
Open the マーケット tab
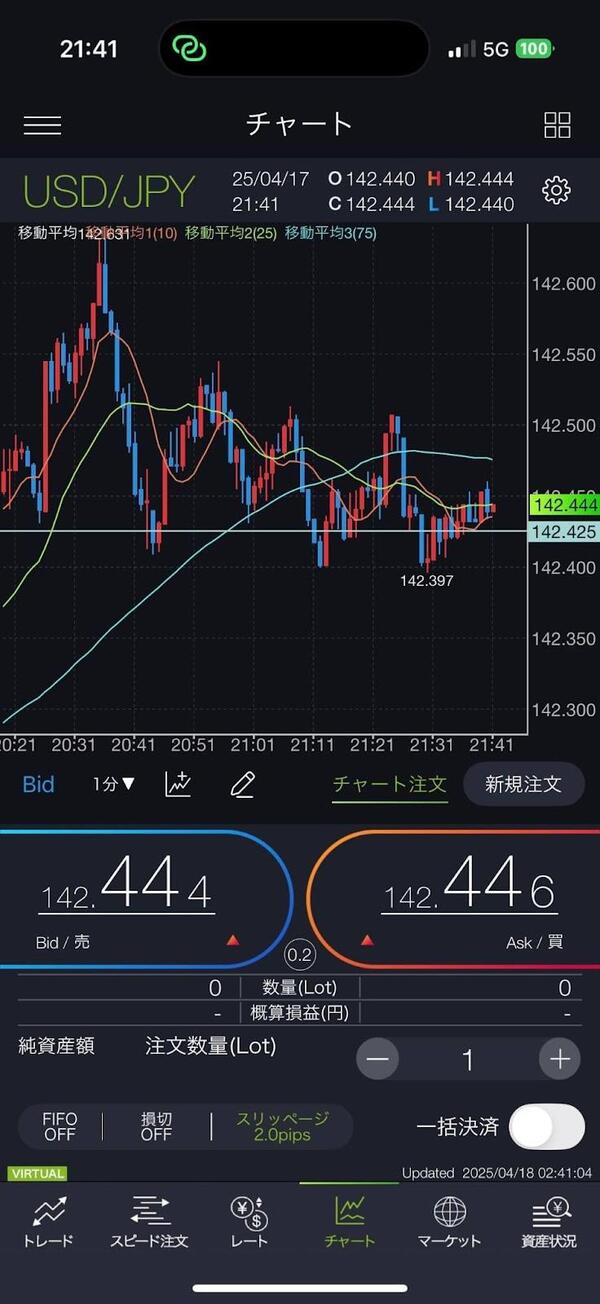pos(449,1222)
